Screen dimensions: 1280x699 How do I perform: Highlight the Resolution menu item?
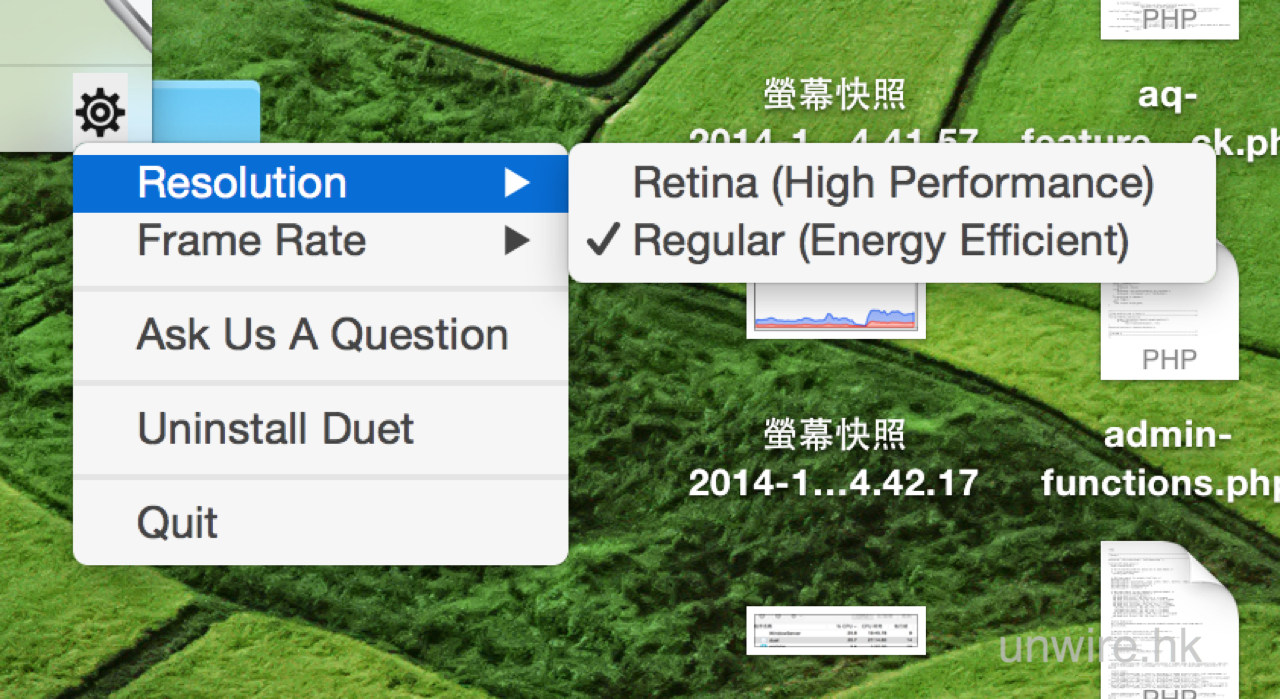242,183
